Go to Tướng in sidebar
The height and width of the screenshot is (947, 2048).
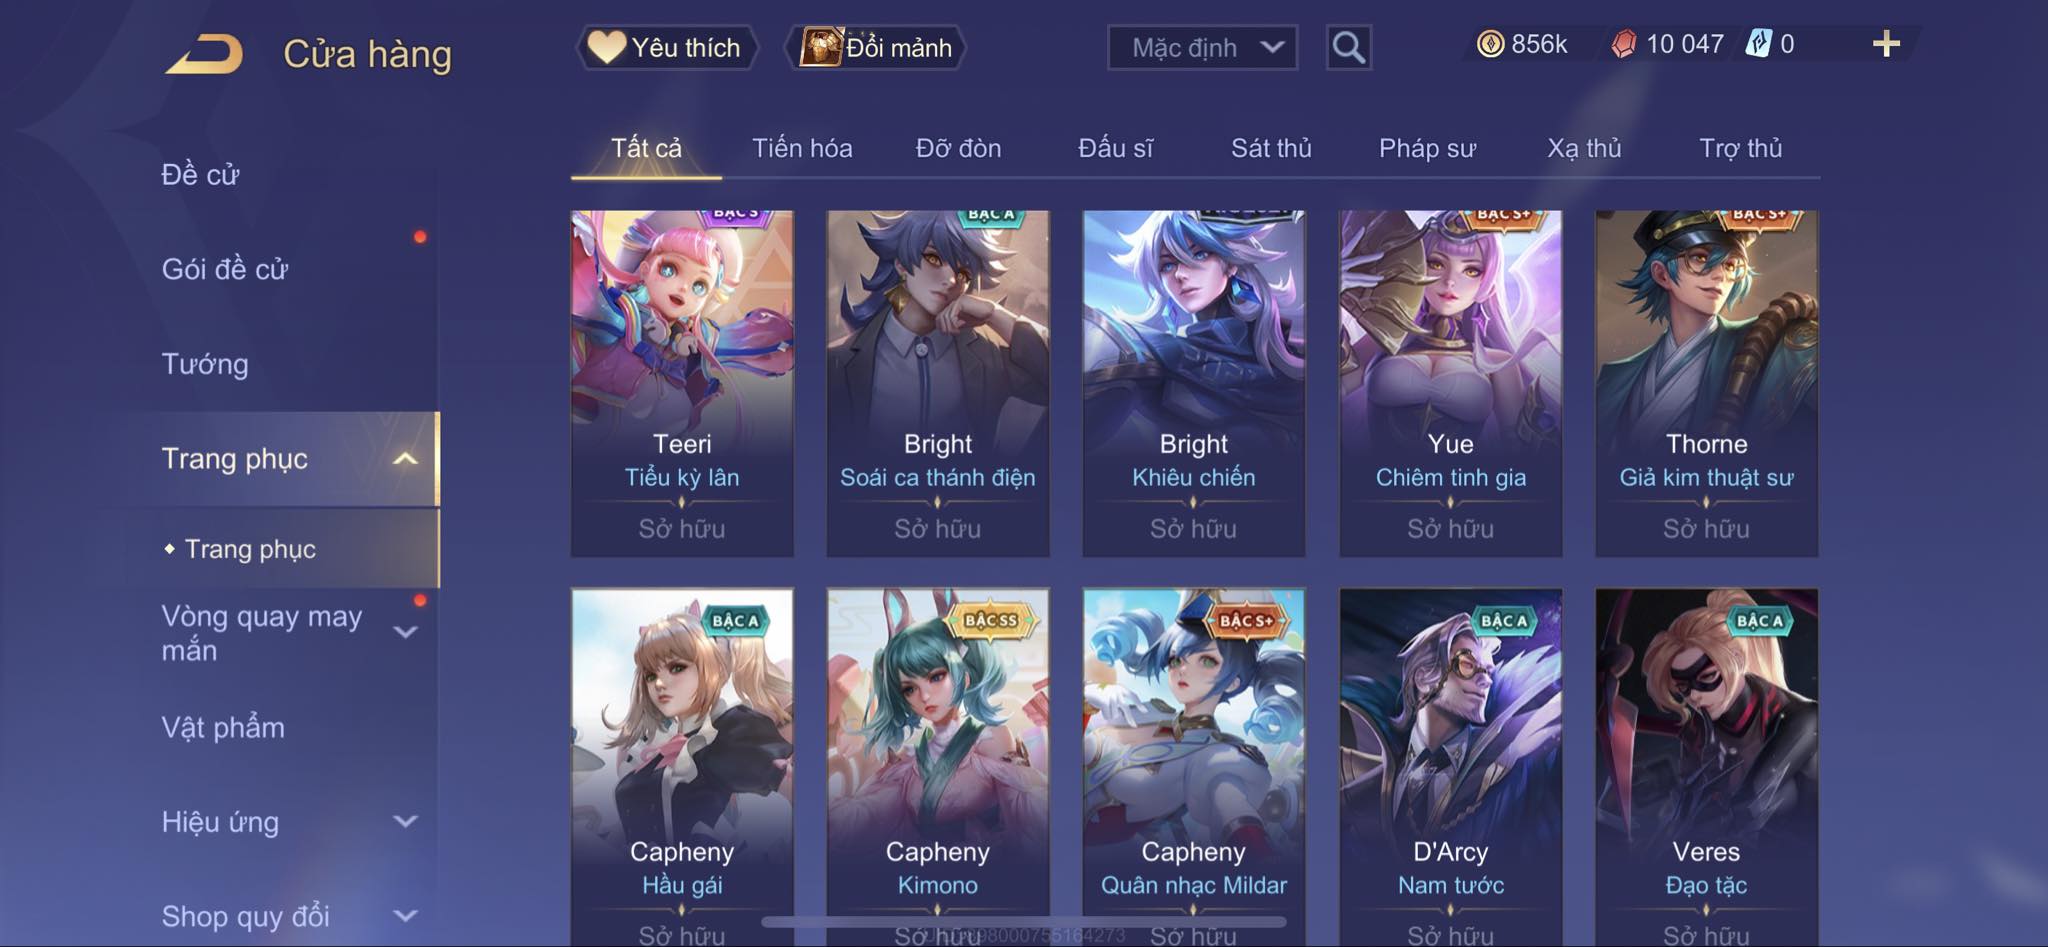[205, 364]
